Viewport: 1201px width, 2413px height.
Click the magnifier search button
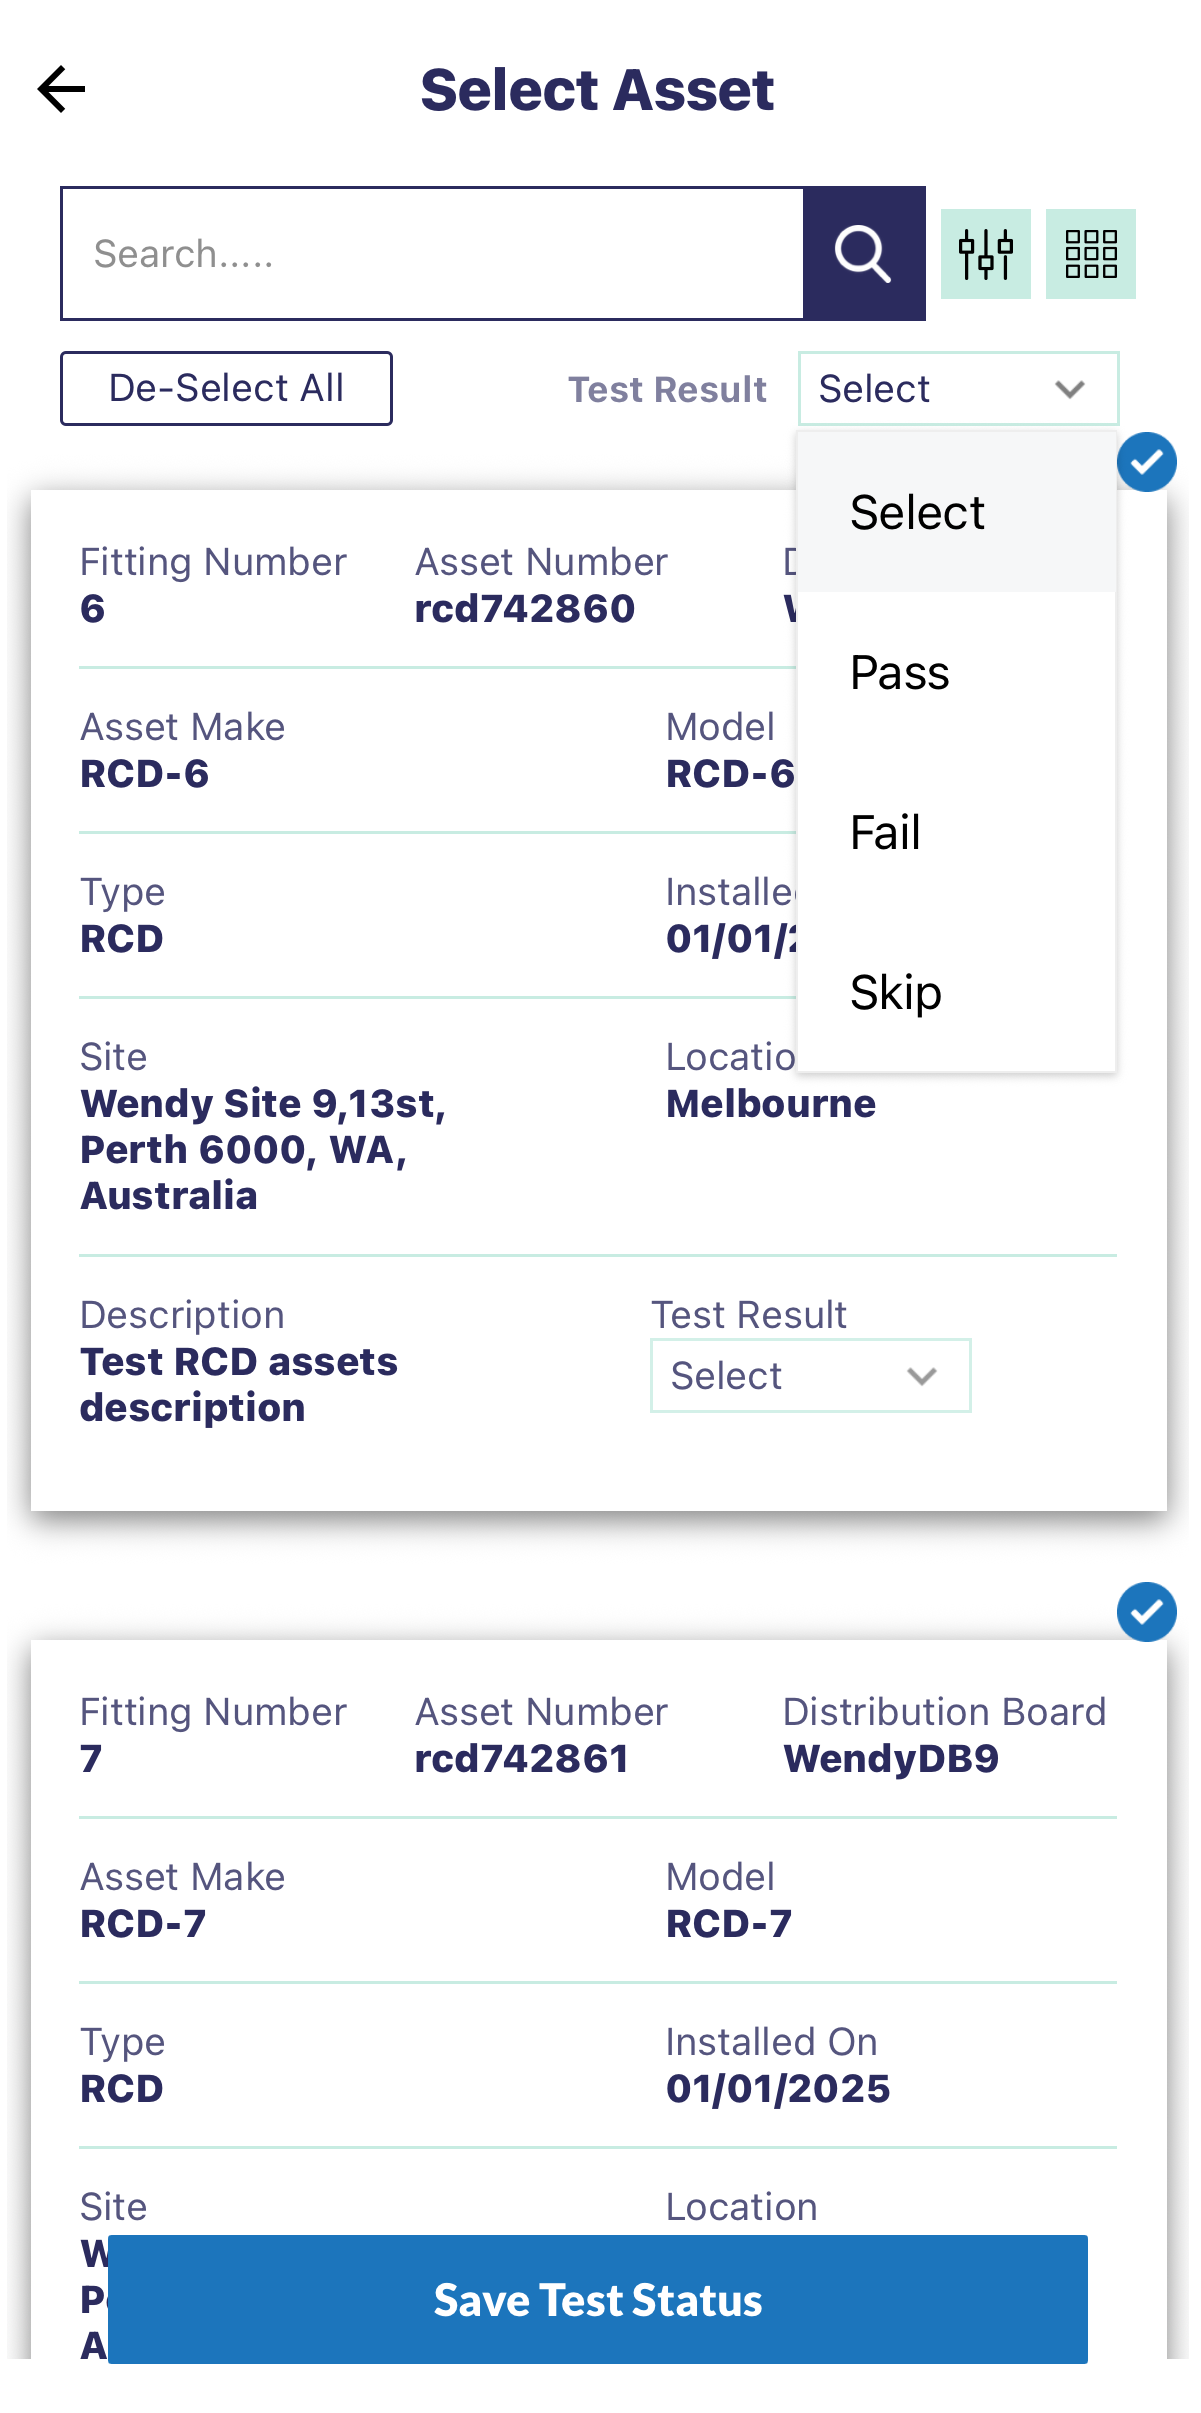click(x=864, y=254)
